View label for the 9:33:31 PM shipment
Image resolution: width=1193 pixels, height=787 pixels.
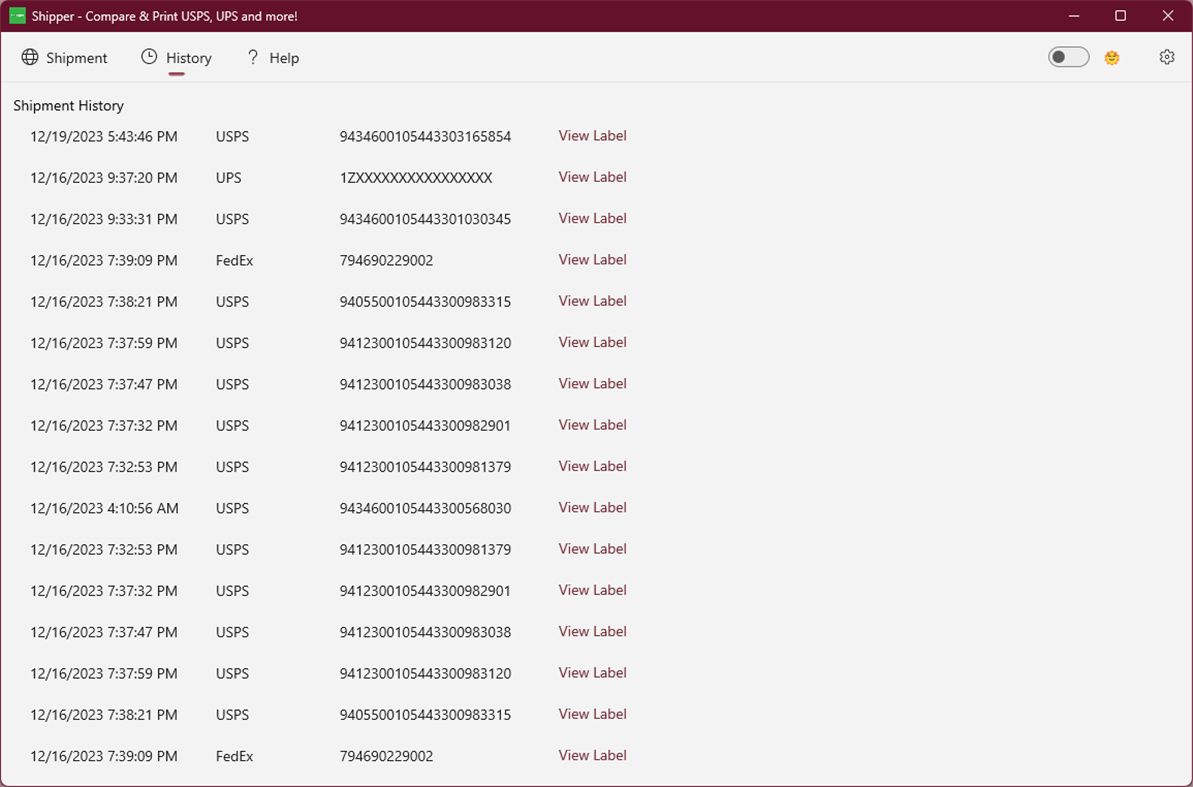click(592, 218)
